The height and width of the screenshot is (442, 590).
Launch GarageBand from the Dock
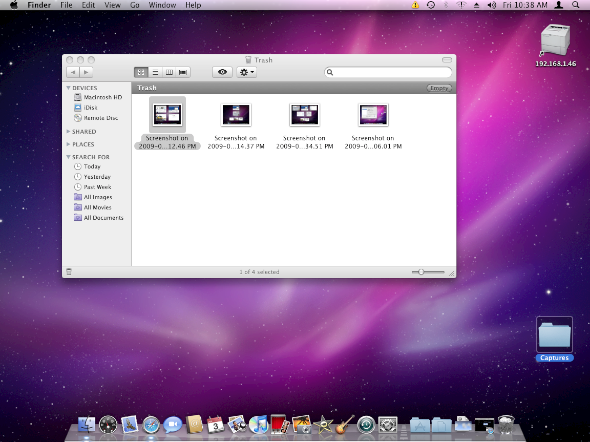(x=345, y=425)
